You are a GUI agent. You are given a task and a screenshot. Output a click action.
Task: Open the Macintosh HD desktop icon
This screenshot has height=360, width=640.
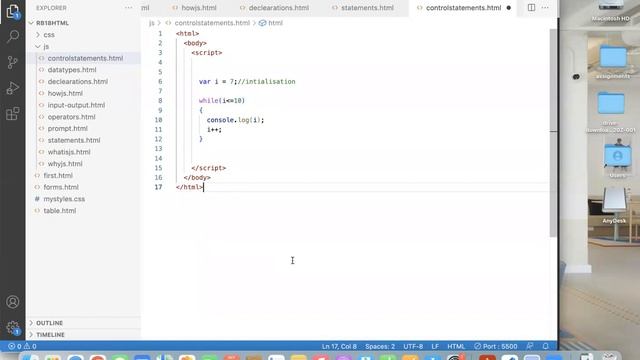(x=611, y=11)
